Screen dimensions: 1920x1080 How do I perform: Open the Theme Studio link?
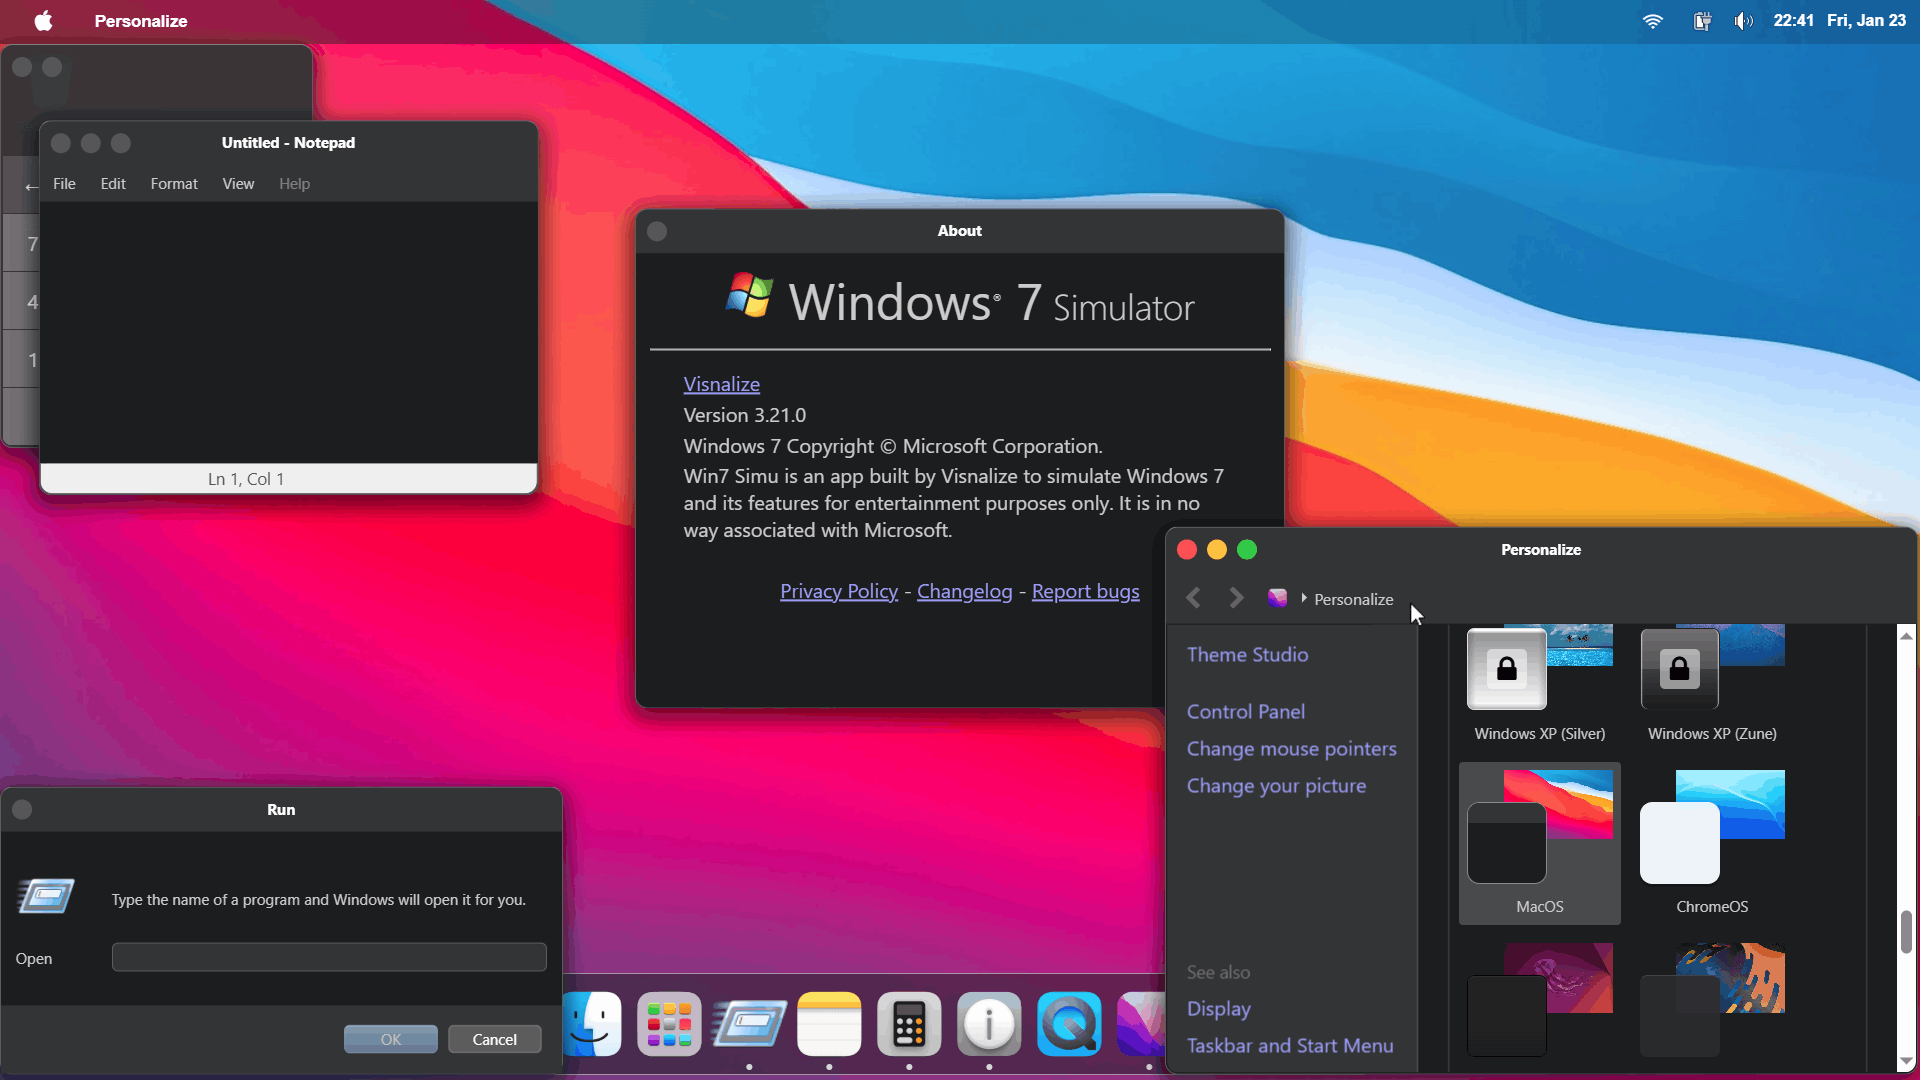point(1247,654)
